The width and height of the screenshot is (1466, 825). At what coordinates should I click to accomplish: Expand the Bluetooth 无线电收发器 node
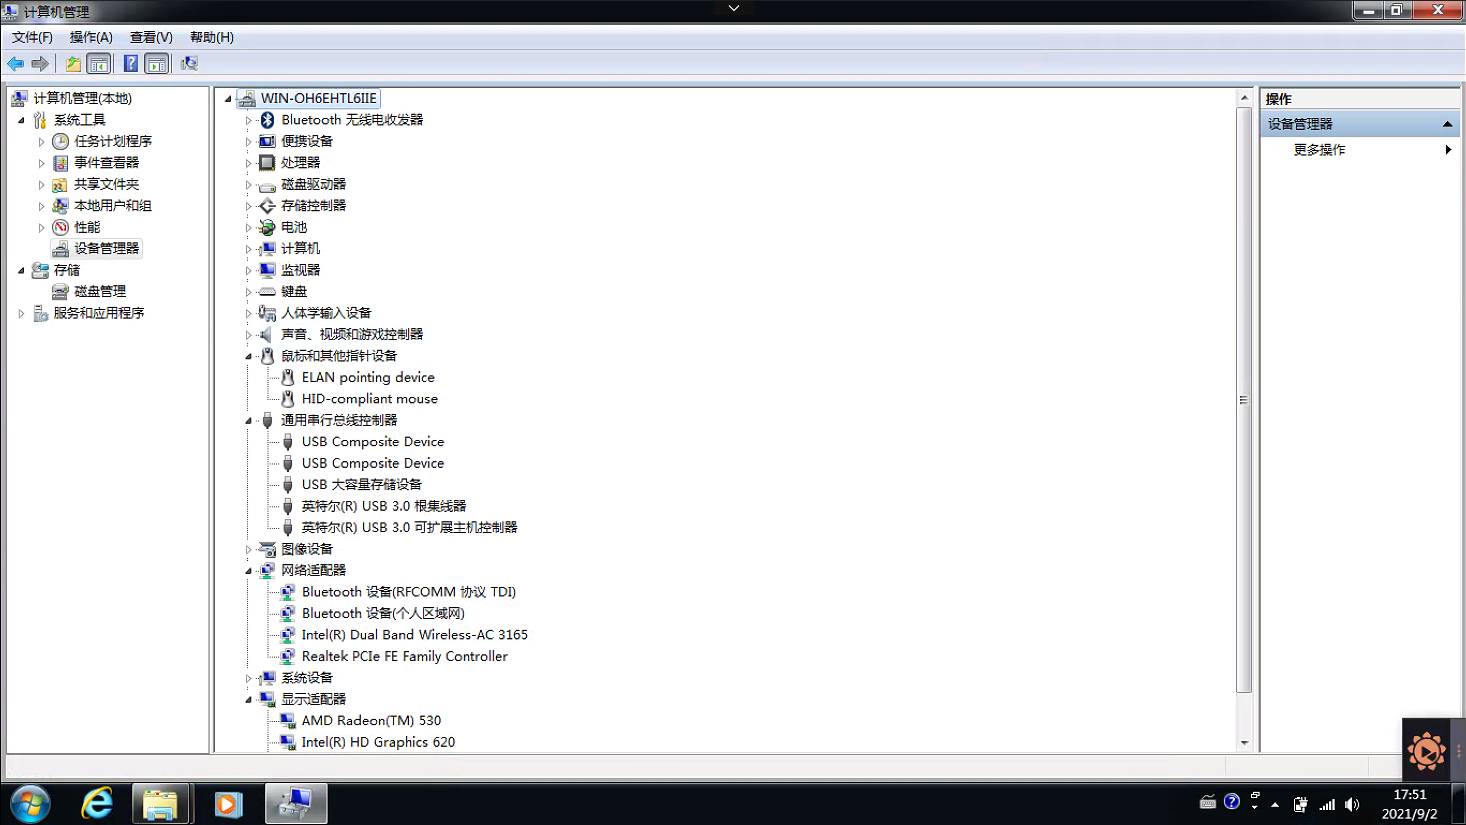pyautogui.click(x=249, y=120)
